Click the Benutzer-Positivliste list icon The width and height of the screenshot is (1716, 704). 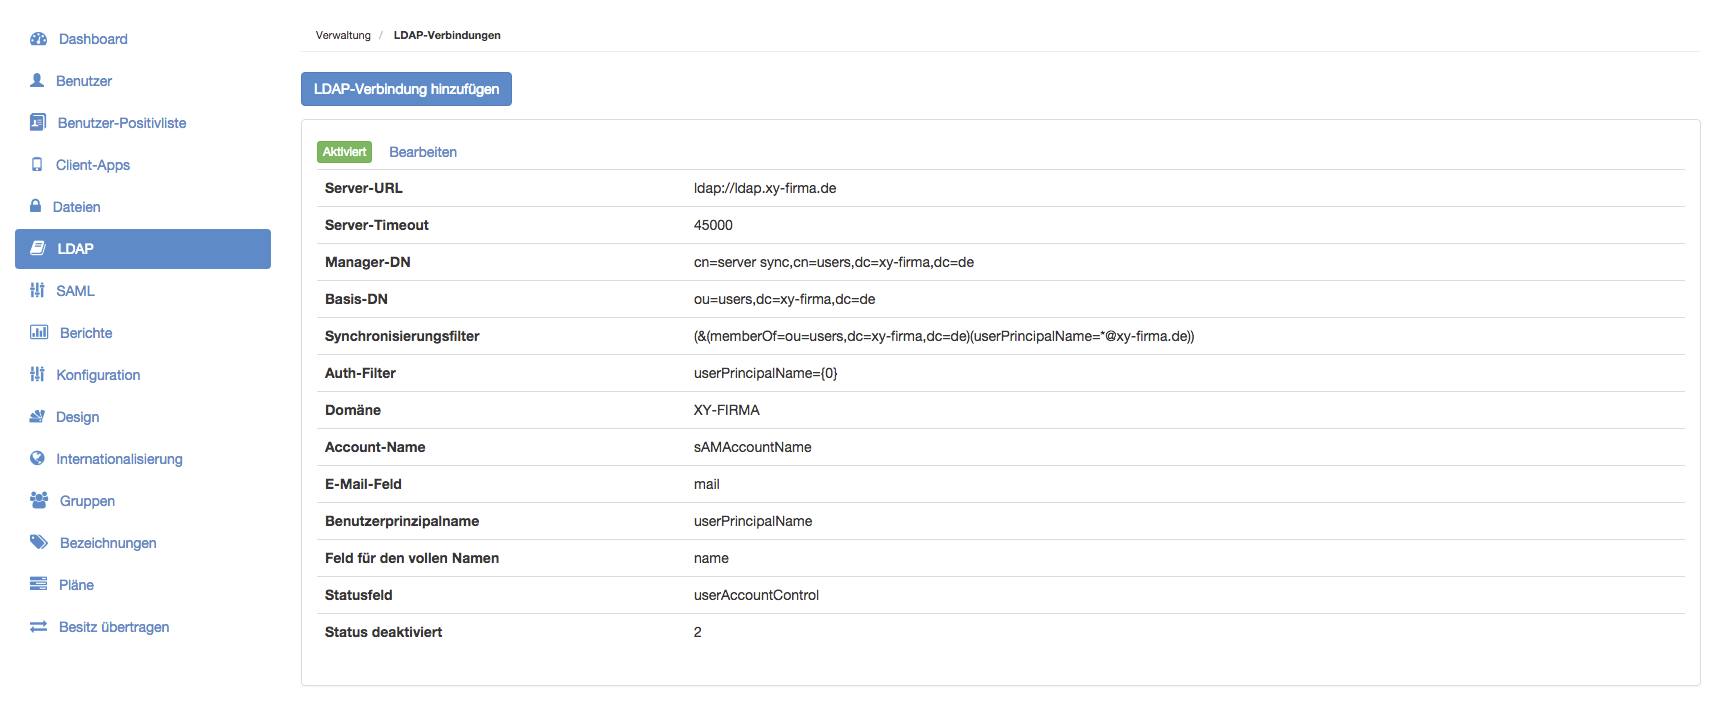pyautogui.click(x=38, y=122)
